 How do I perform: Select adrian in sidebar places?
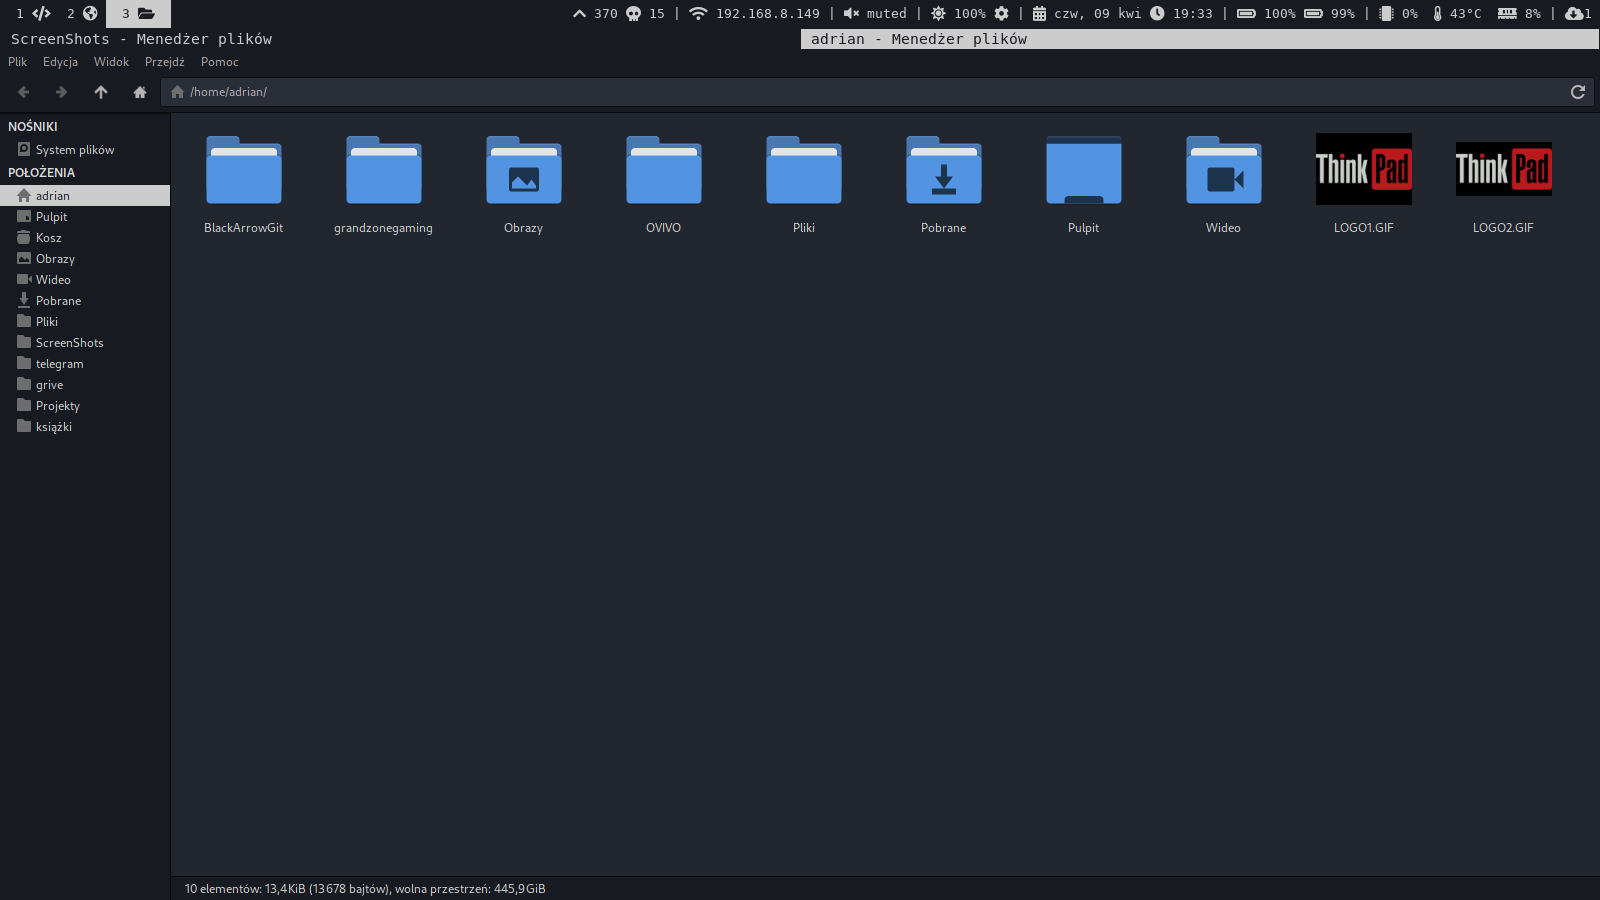(x=85, y=196)
